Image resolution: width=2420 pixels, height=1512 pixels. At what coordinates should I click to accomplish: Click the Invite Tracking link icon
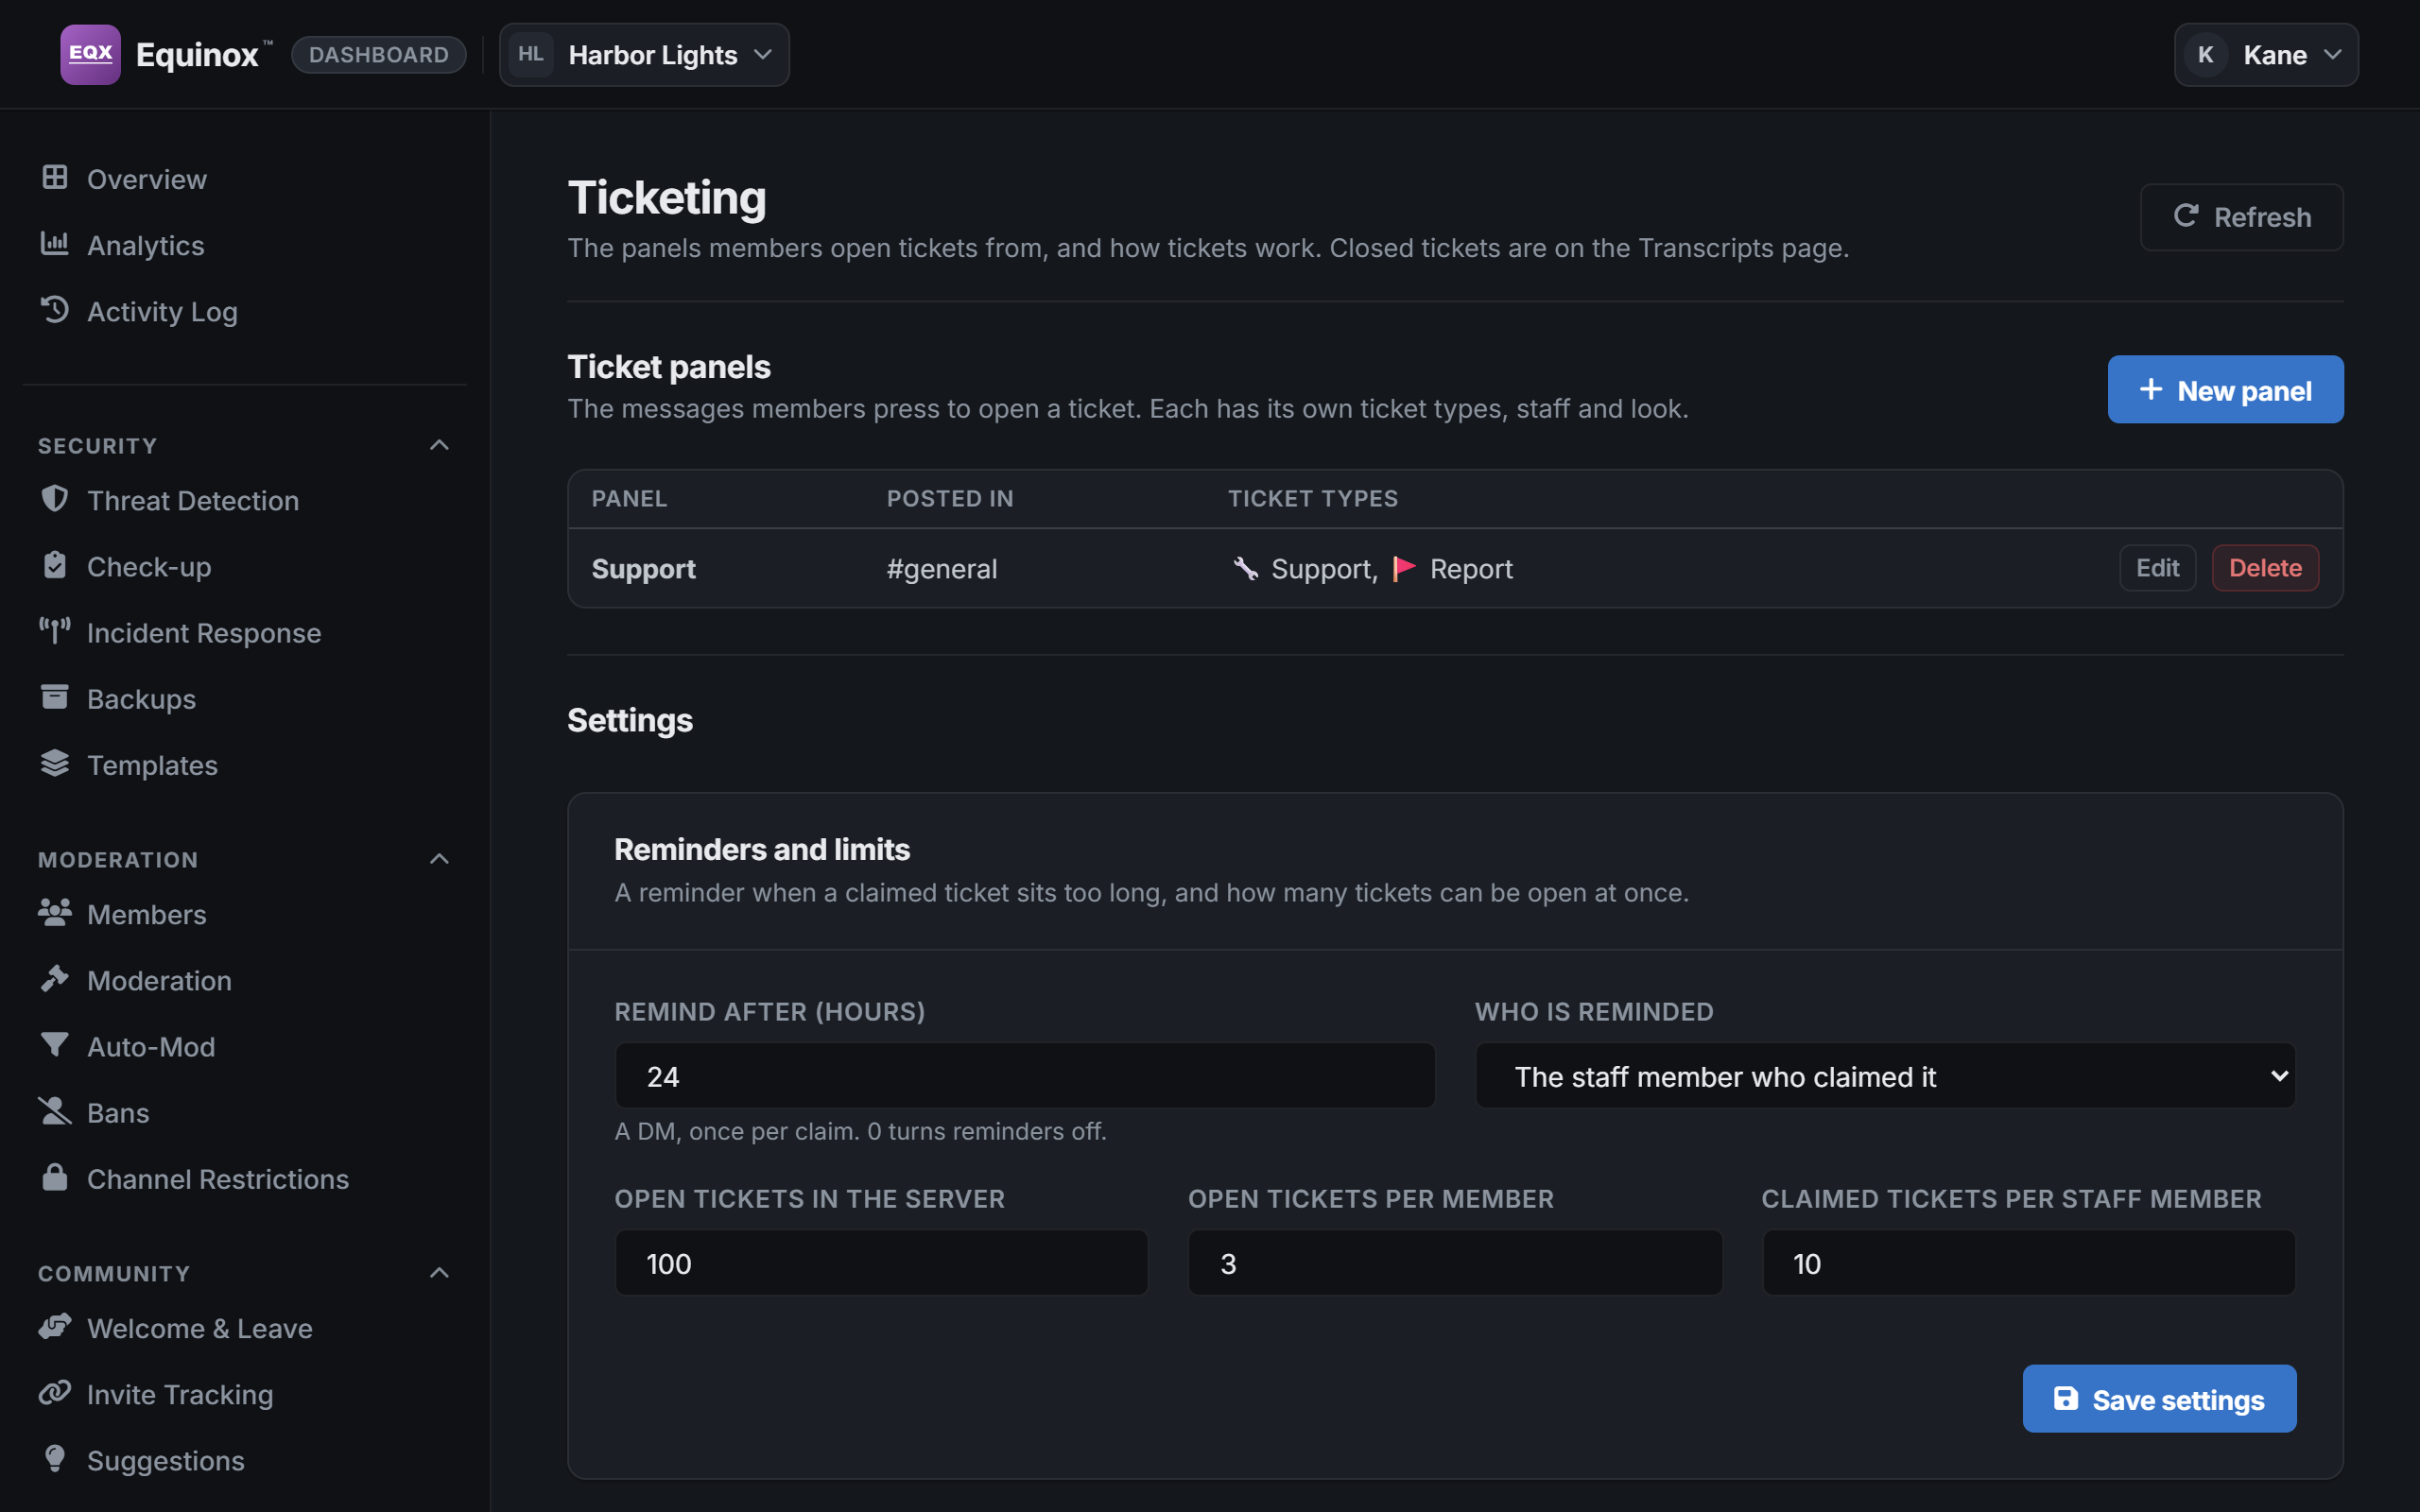pos(55,1392)
